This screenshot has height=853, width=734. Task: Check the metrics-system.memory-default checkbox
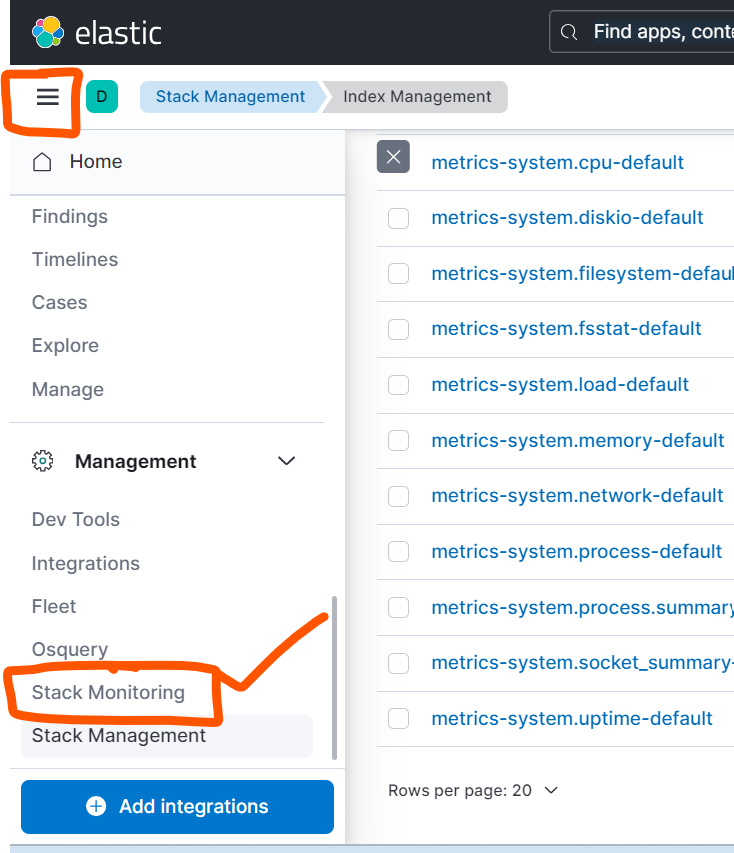[x=398, y=440]
